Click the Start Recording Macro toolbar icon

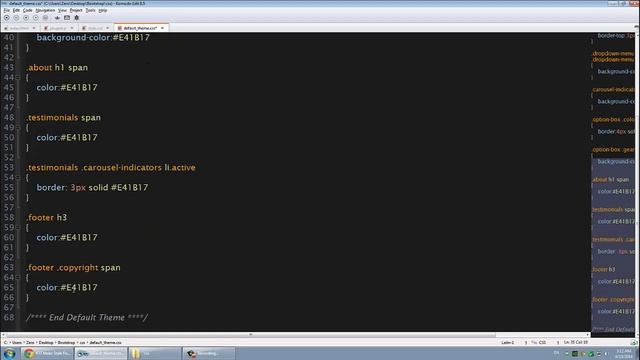7,18
